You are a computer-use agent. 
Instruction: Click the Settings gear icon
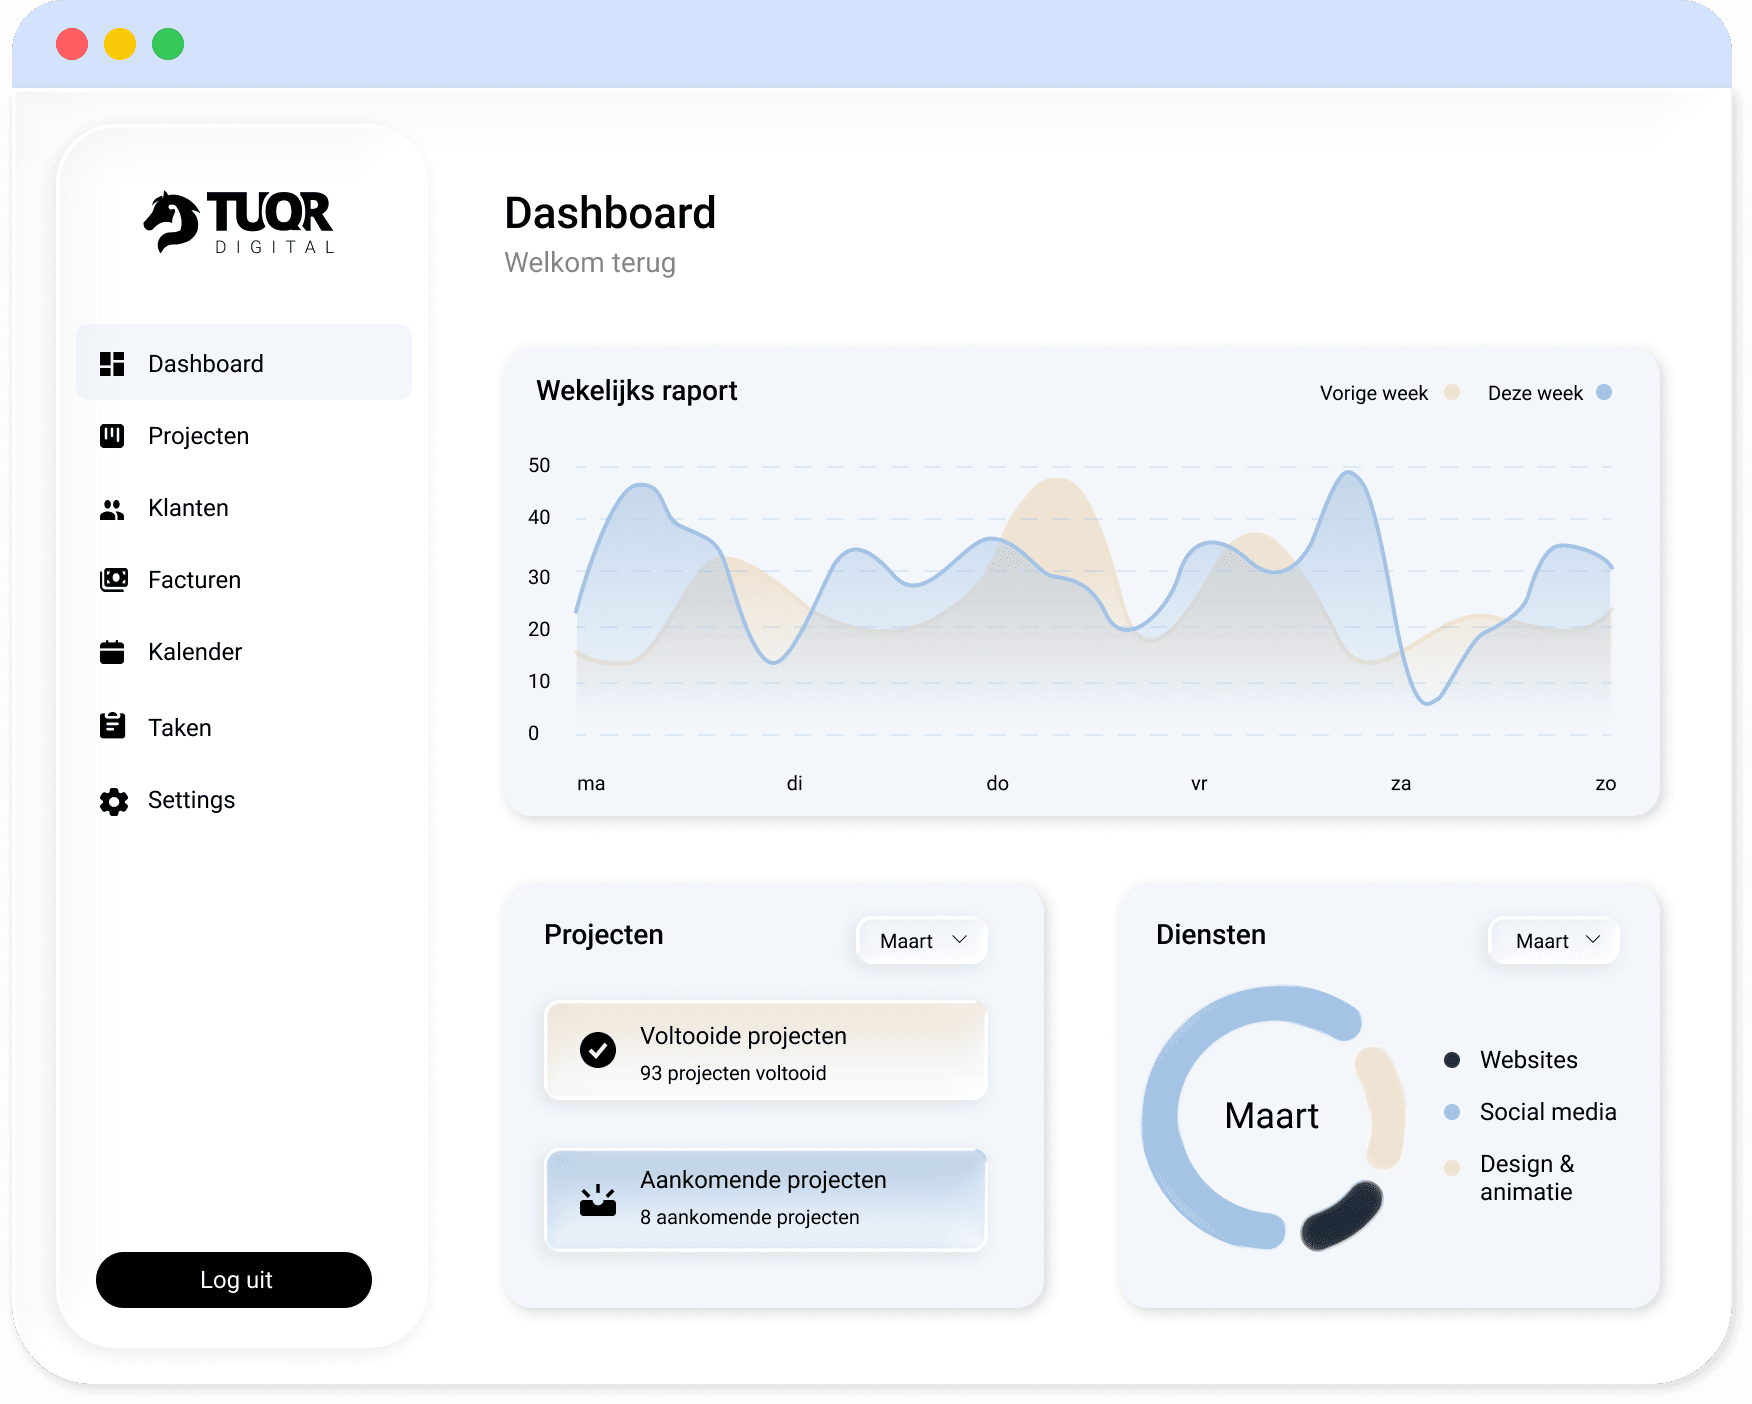113,800
